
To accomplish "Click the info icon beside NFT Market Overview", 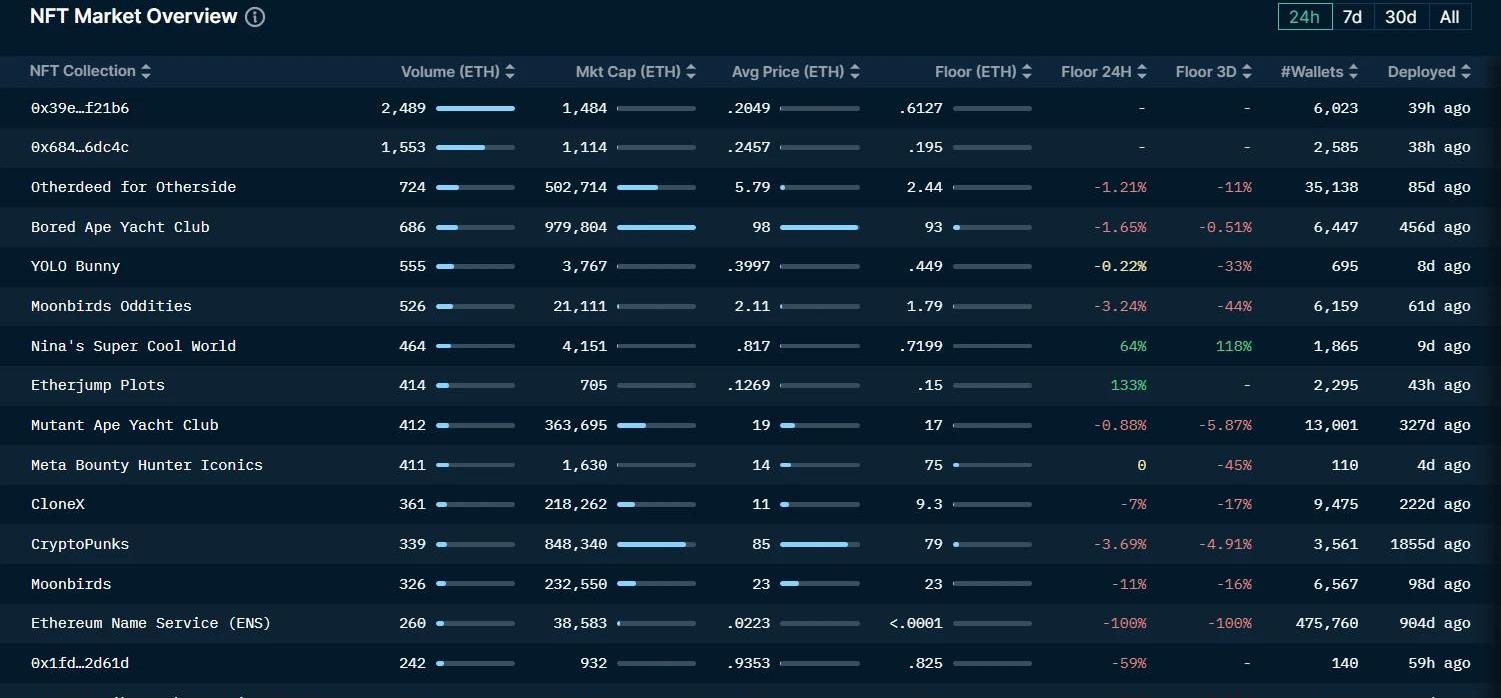I will 255,17.
